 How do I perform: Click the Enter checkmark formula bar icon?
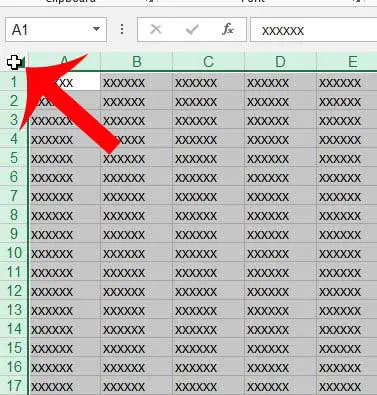(192, 30)
